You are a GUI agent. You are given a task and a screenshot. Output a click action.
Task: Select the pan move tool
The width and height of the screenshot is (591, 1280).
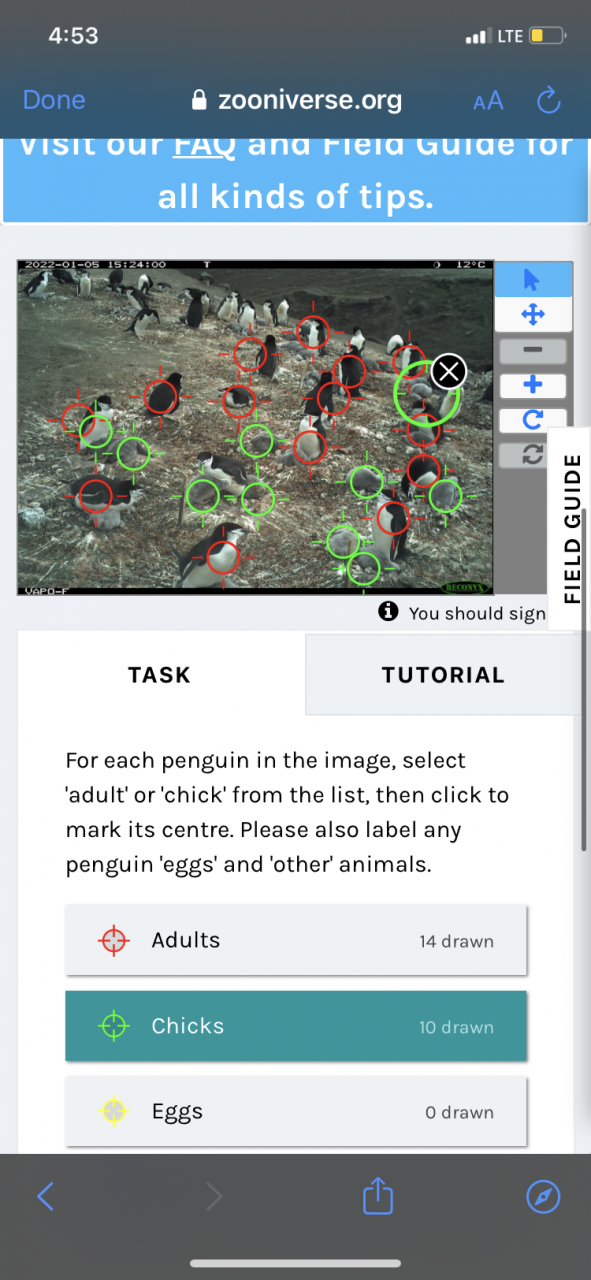click(532, 315)
